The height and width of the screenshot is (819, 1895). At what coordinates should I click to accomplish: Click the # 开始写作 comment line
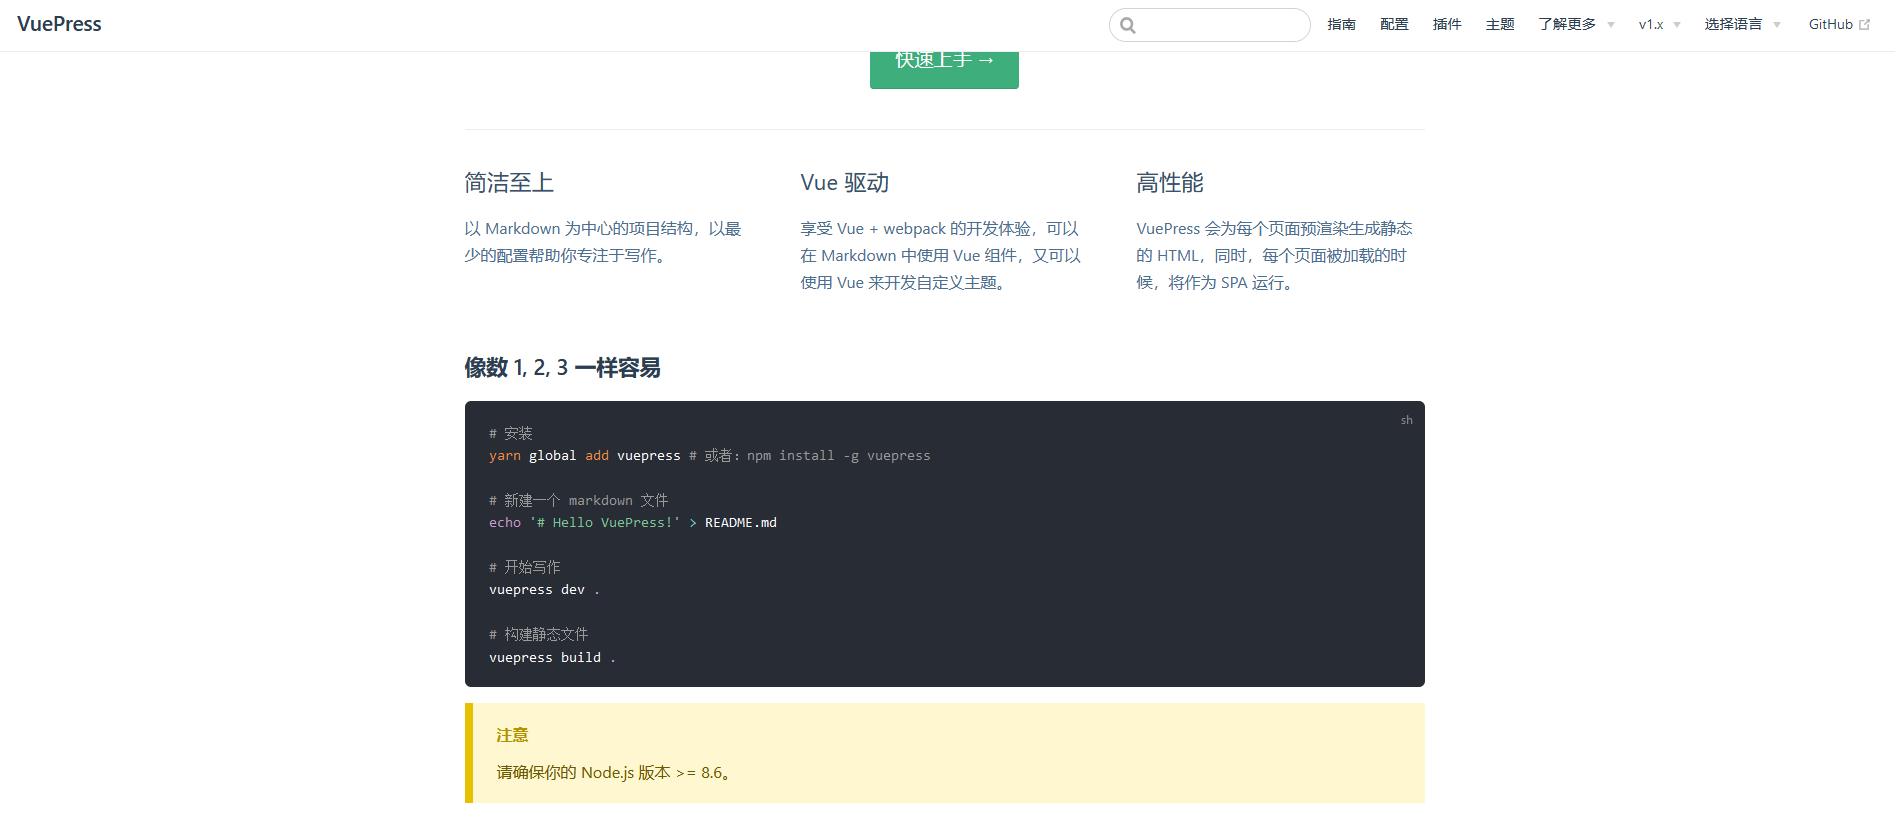click(524, 567)
